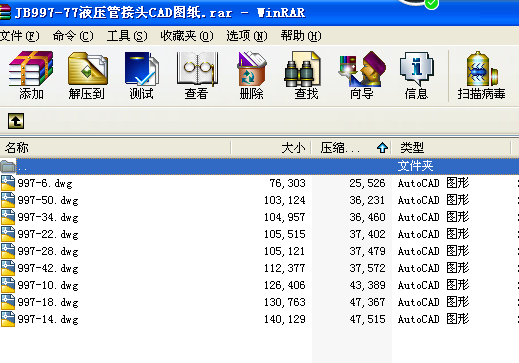The image size is (519, 363).
Task: Select the file name 997-22.dwg
Action: [x=48, y=234]
